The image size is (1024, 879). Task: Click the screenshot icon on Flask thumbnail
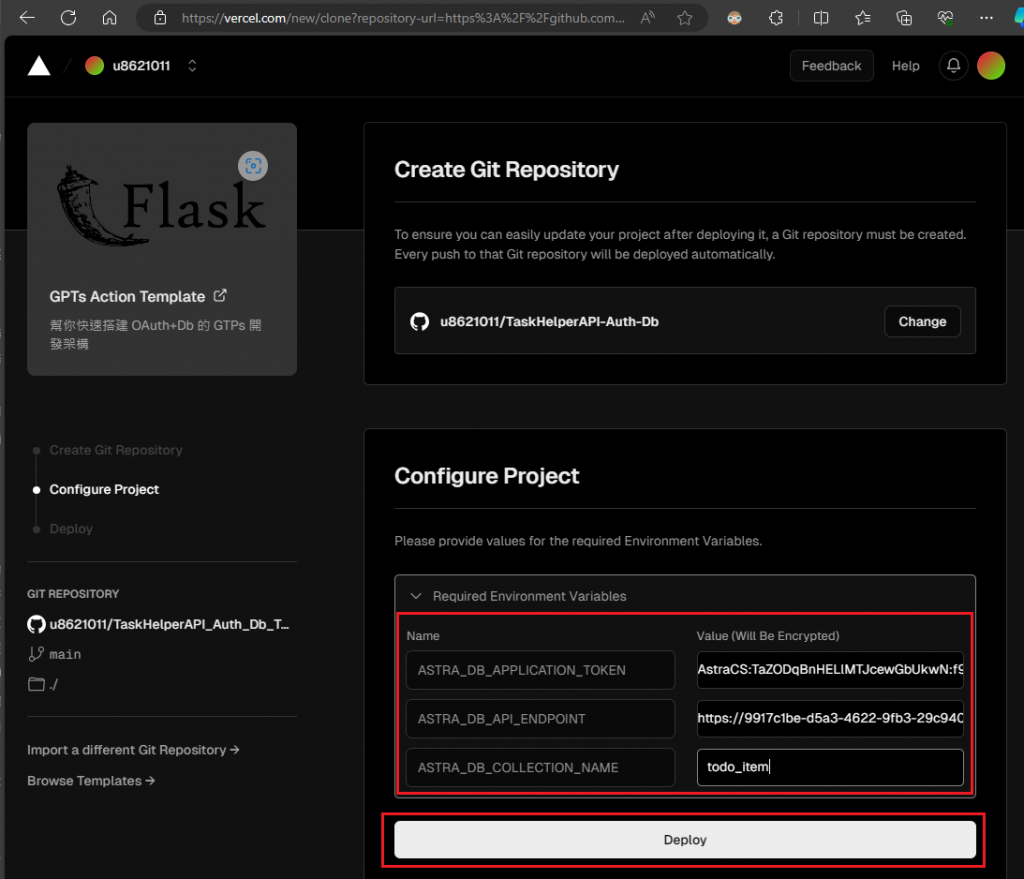253,166
